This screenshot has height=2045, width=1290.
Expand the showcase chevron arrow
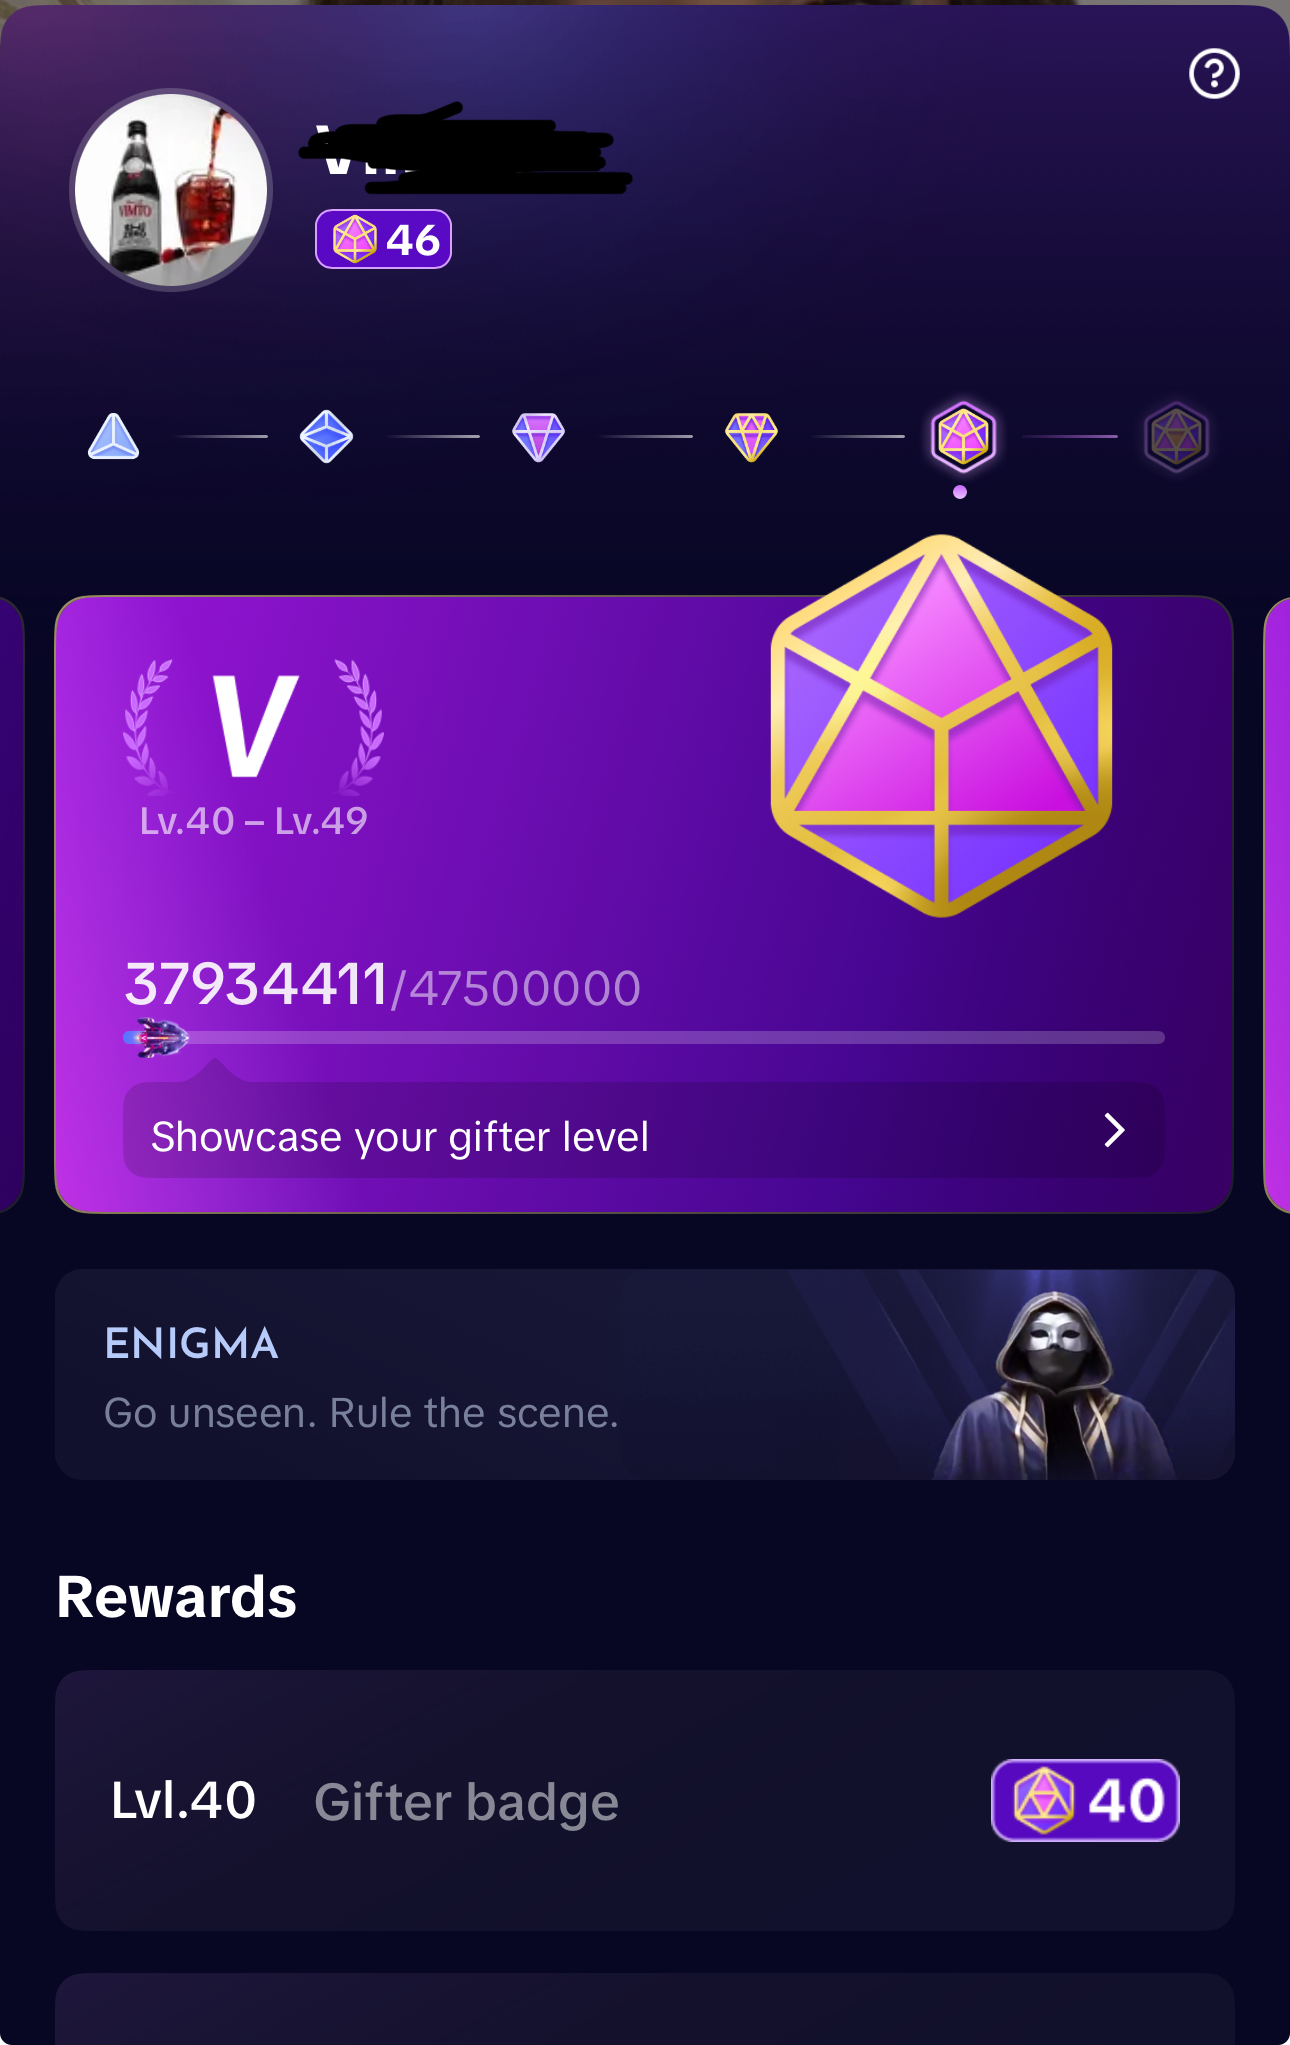pos(1114,1131)
